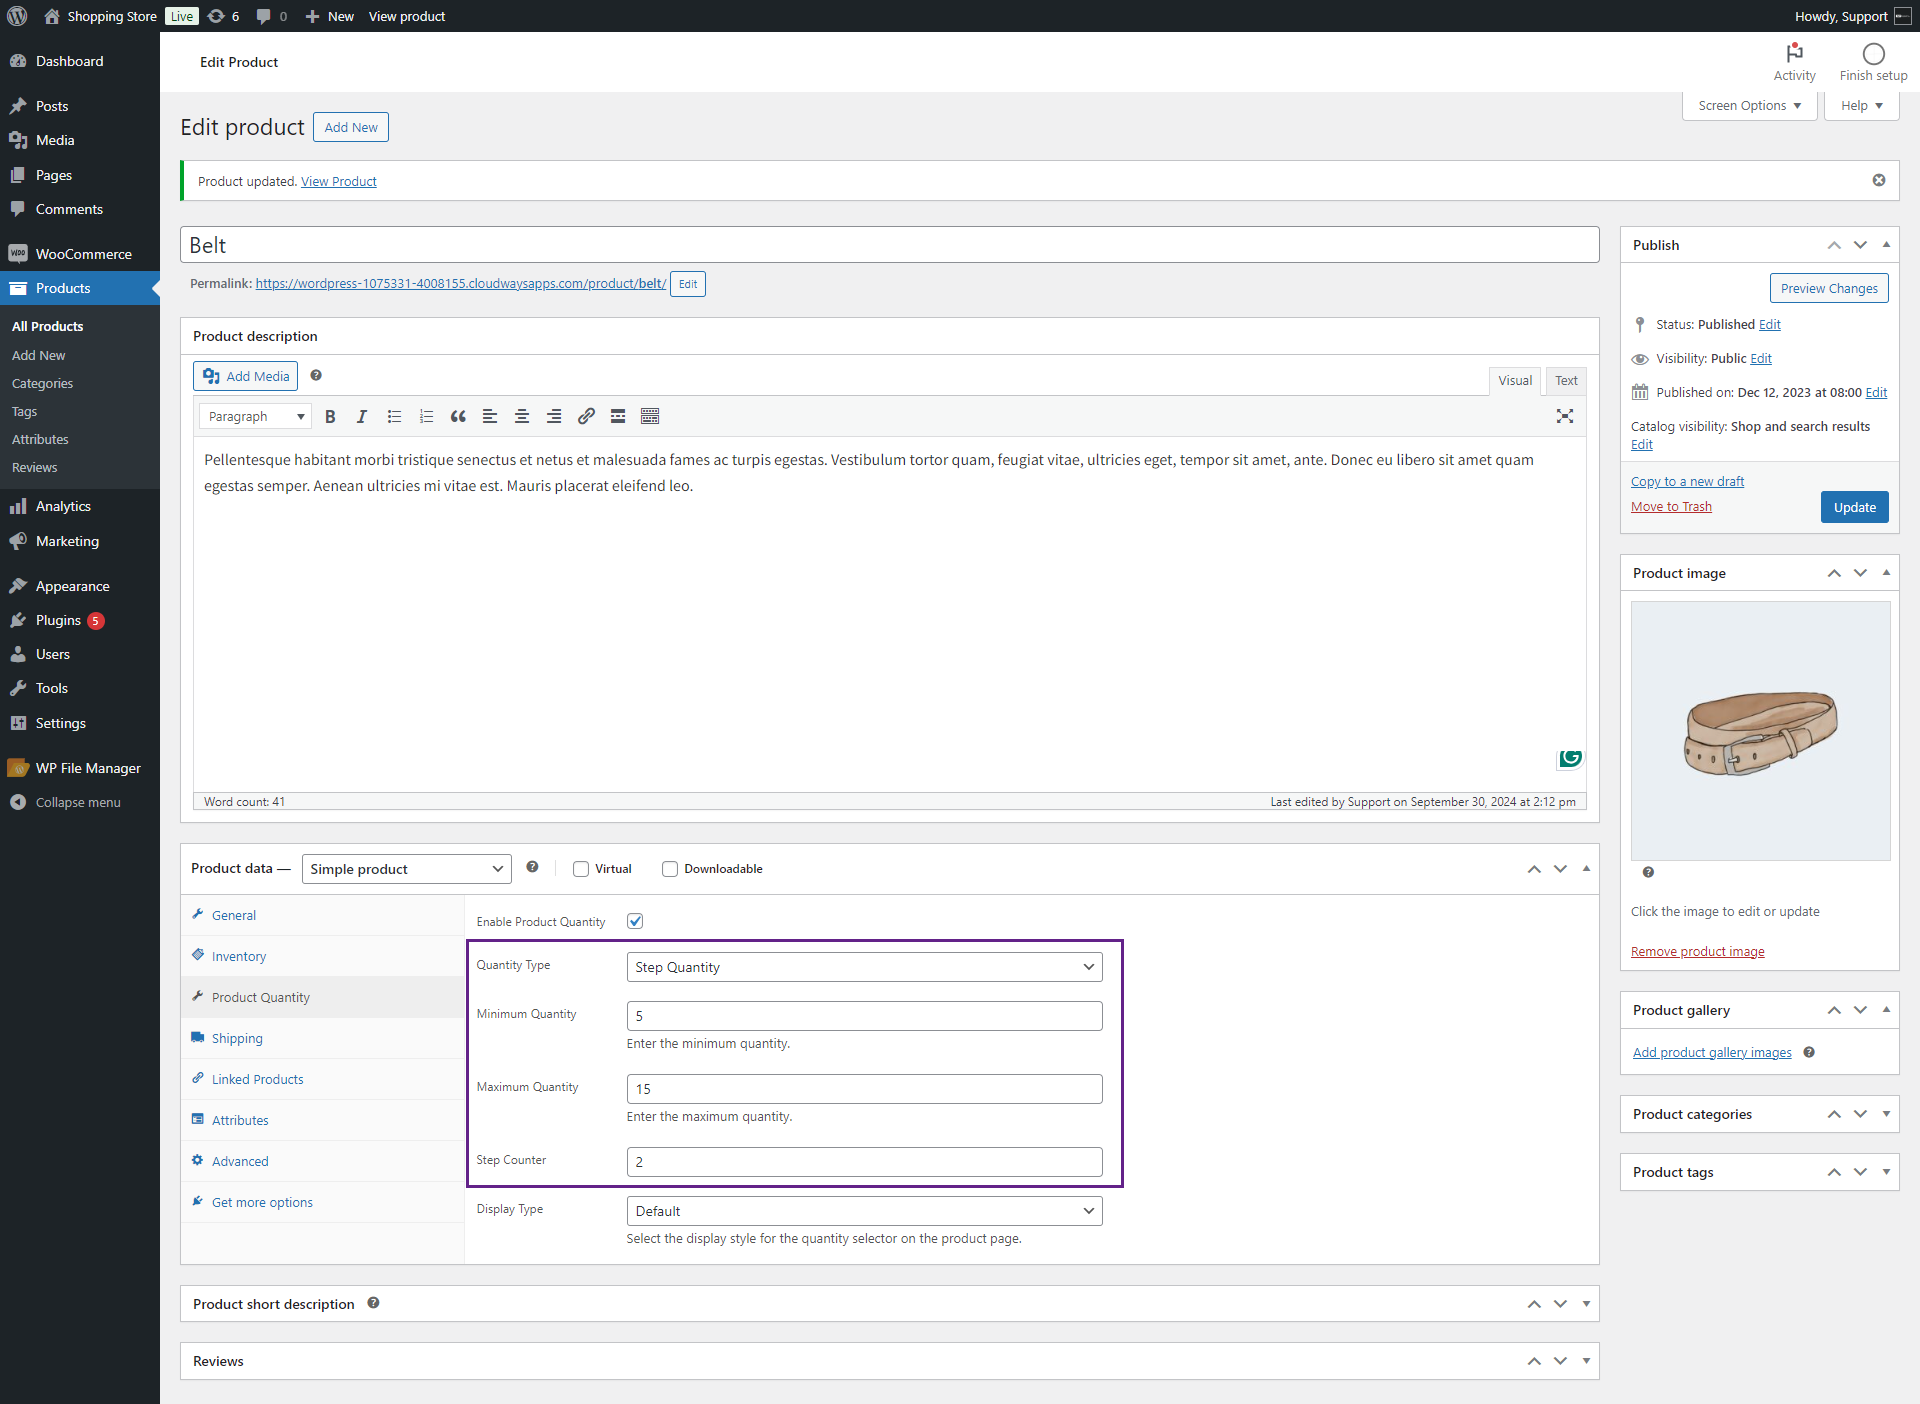Switch to the Text editor tab
This screenshot has height=1404, width=1920.
click(1566, 380)
